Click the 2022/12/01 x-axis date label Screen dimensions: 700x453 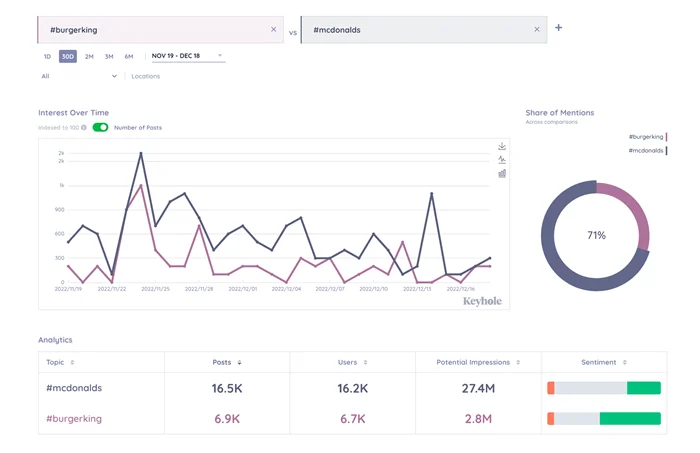pyautogui.click(x=243, y=289)
